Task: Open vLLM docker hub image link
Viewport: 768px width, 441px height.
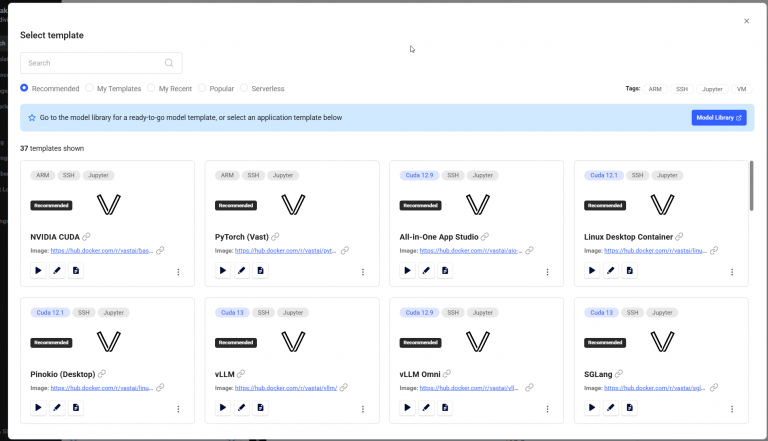Action: (286, 388)
